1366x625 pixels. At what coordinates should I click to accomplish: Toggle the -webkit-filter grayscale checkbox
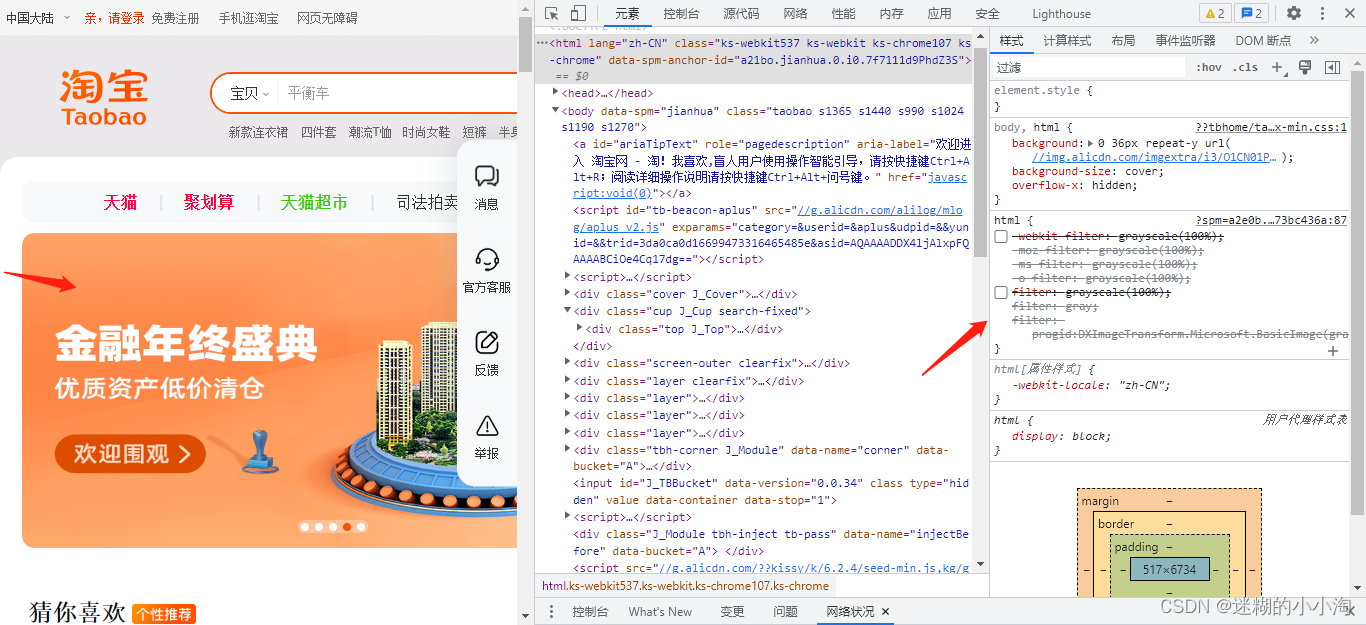coord(1001,236)
